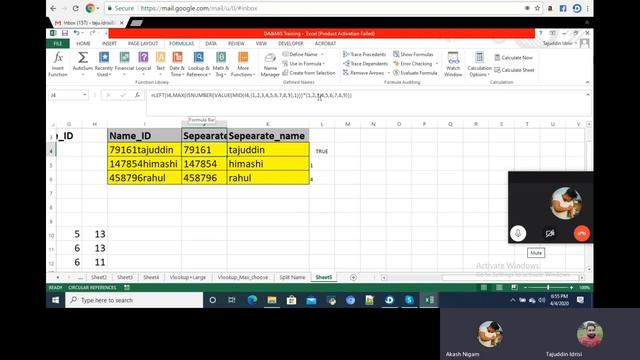Image resolution: width=640 pixels, height=360 pixels.
Task: Expand the Remove Arrows dropdown arrow
Action: point(389,73)
